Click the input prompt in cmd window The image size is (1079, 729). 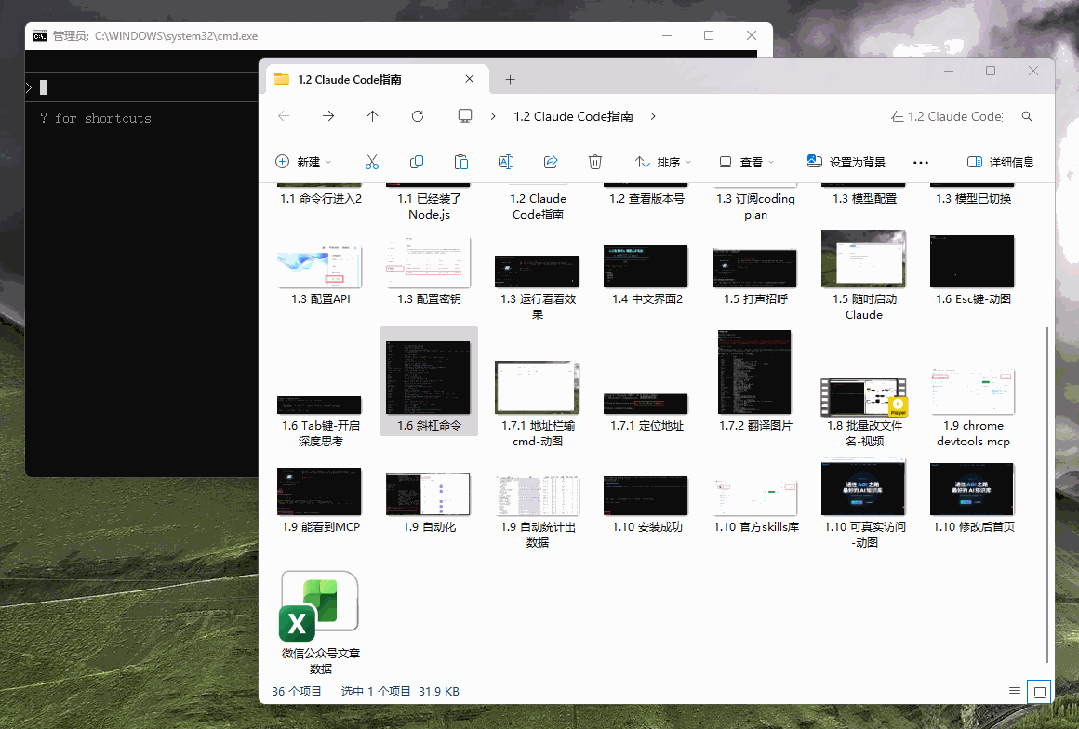[x=141, y=87]
